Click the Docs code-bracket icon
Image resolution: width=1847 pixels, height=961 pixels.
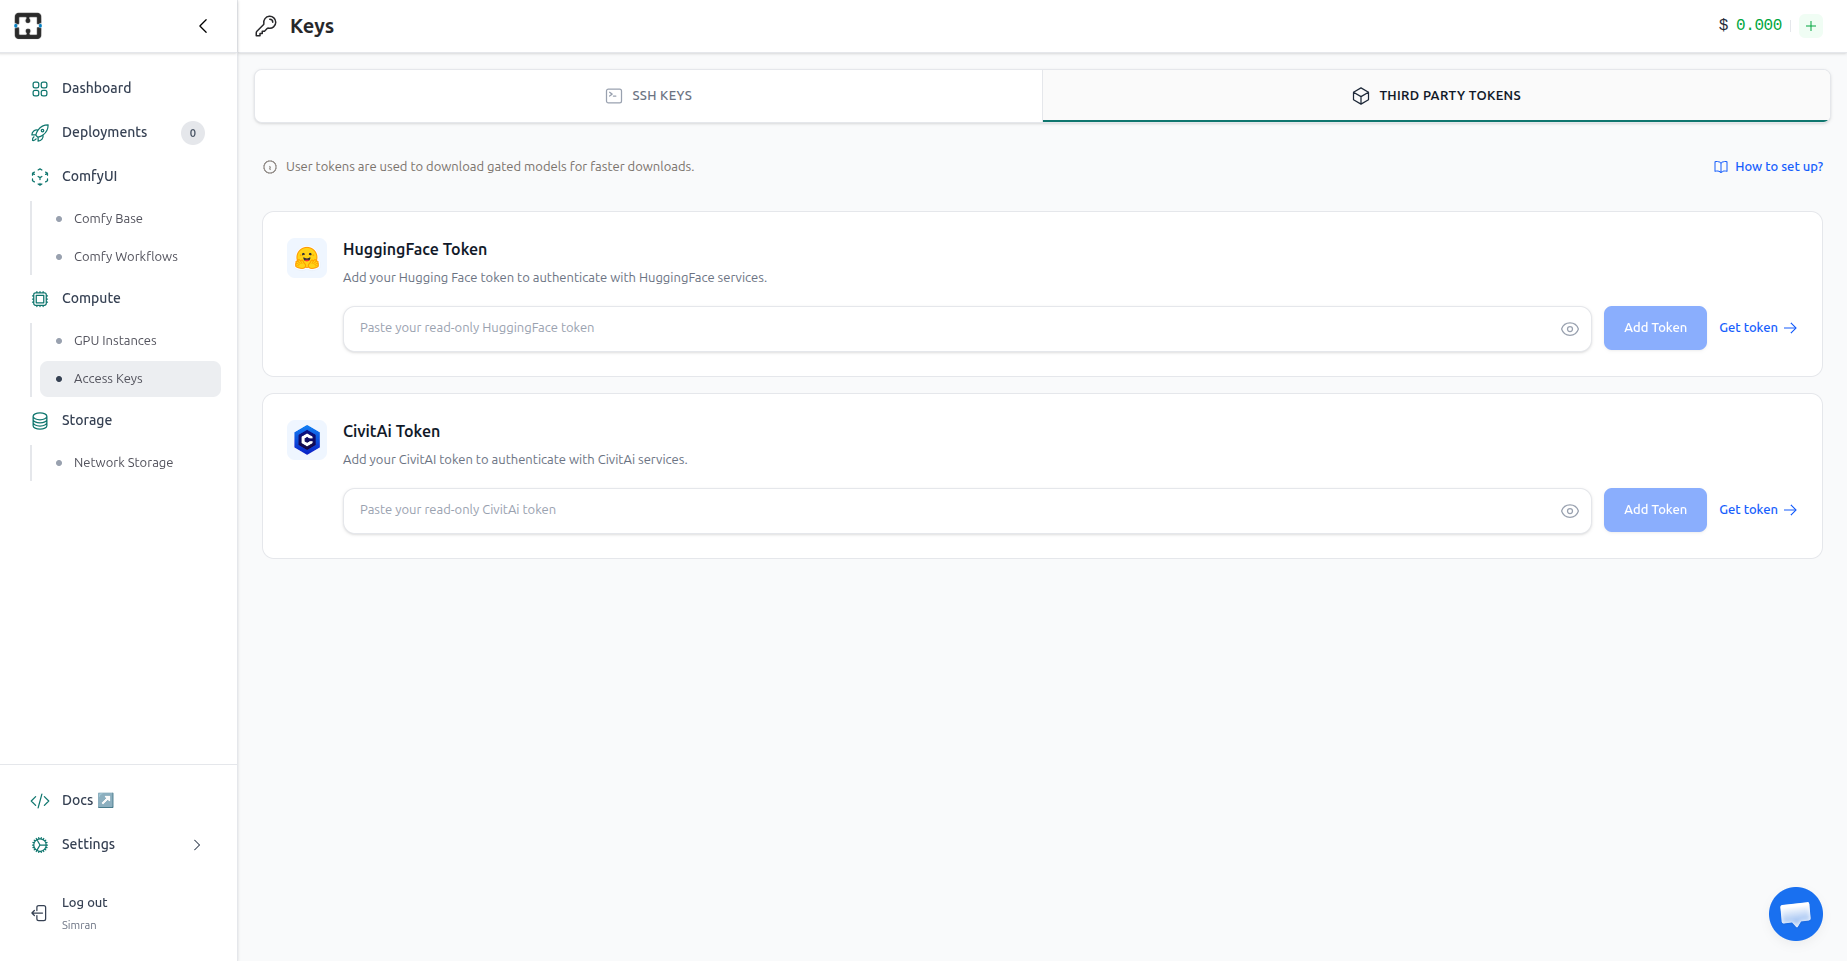tap(40, 801)
